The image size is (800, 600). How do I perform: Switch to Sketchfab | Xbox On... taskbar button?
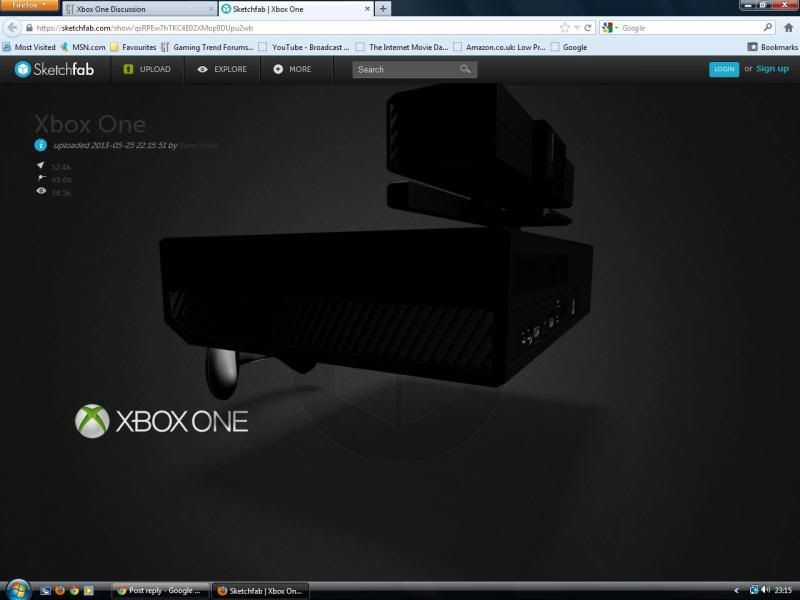[260, 590]
